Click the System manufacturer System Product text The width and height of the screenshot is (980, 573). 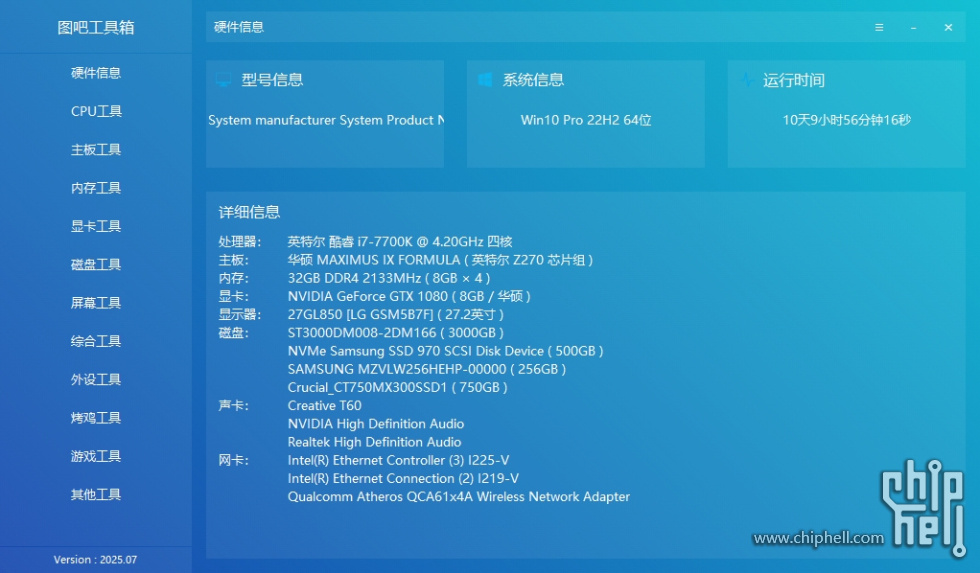click(326, 120)
